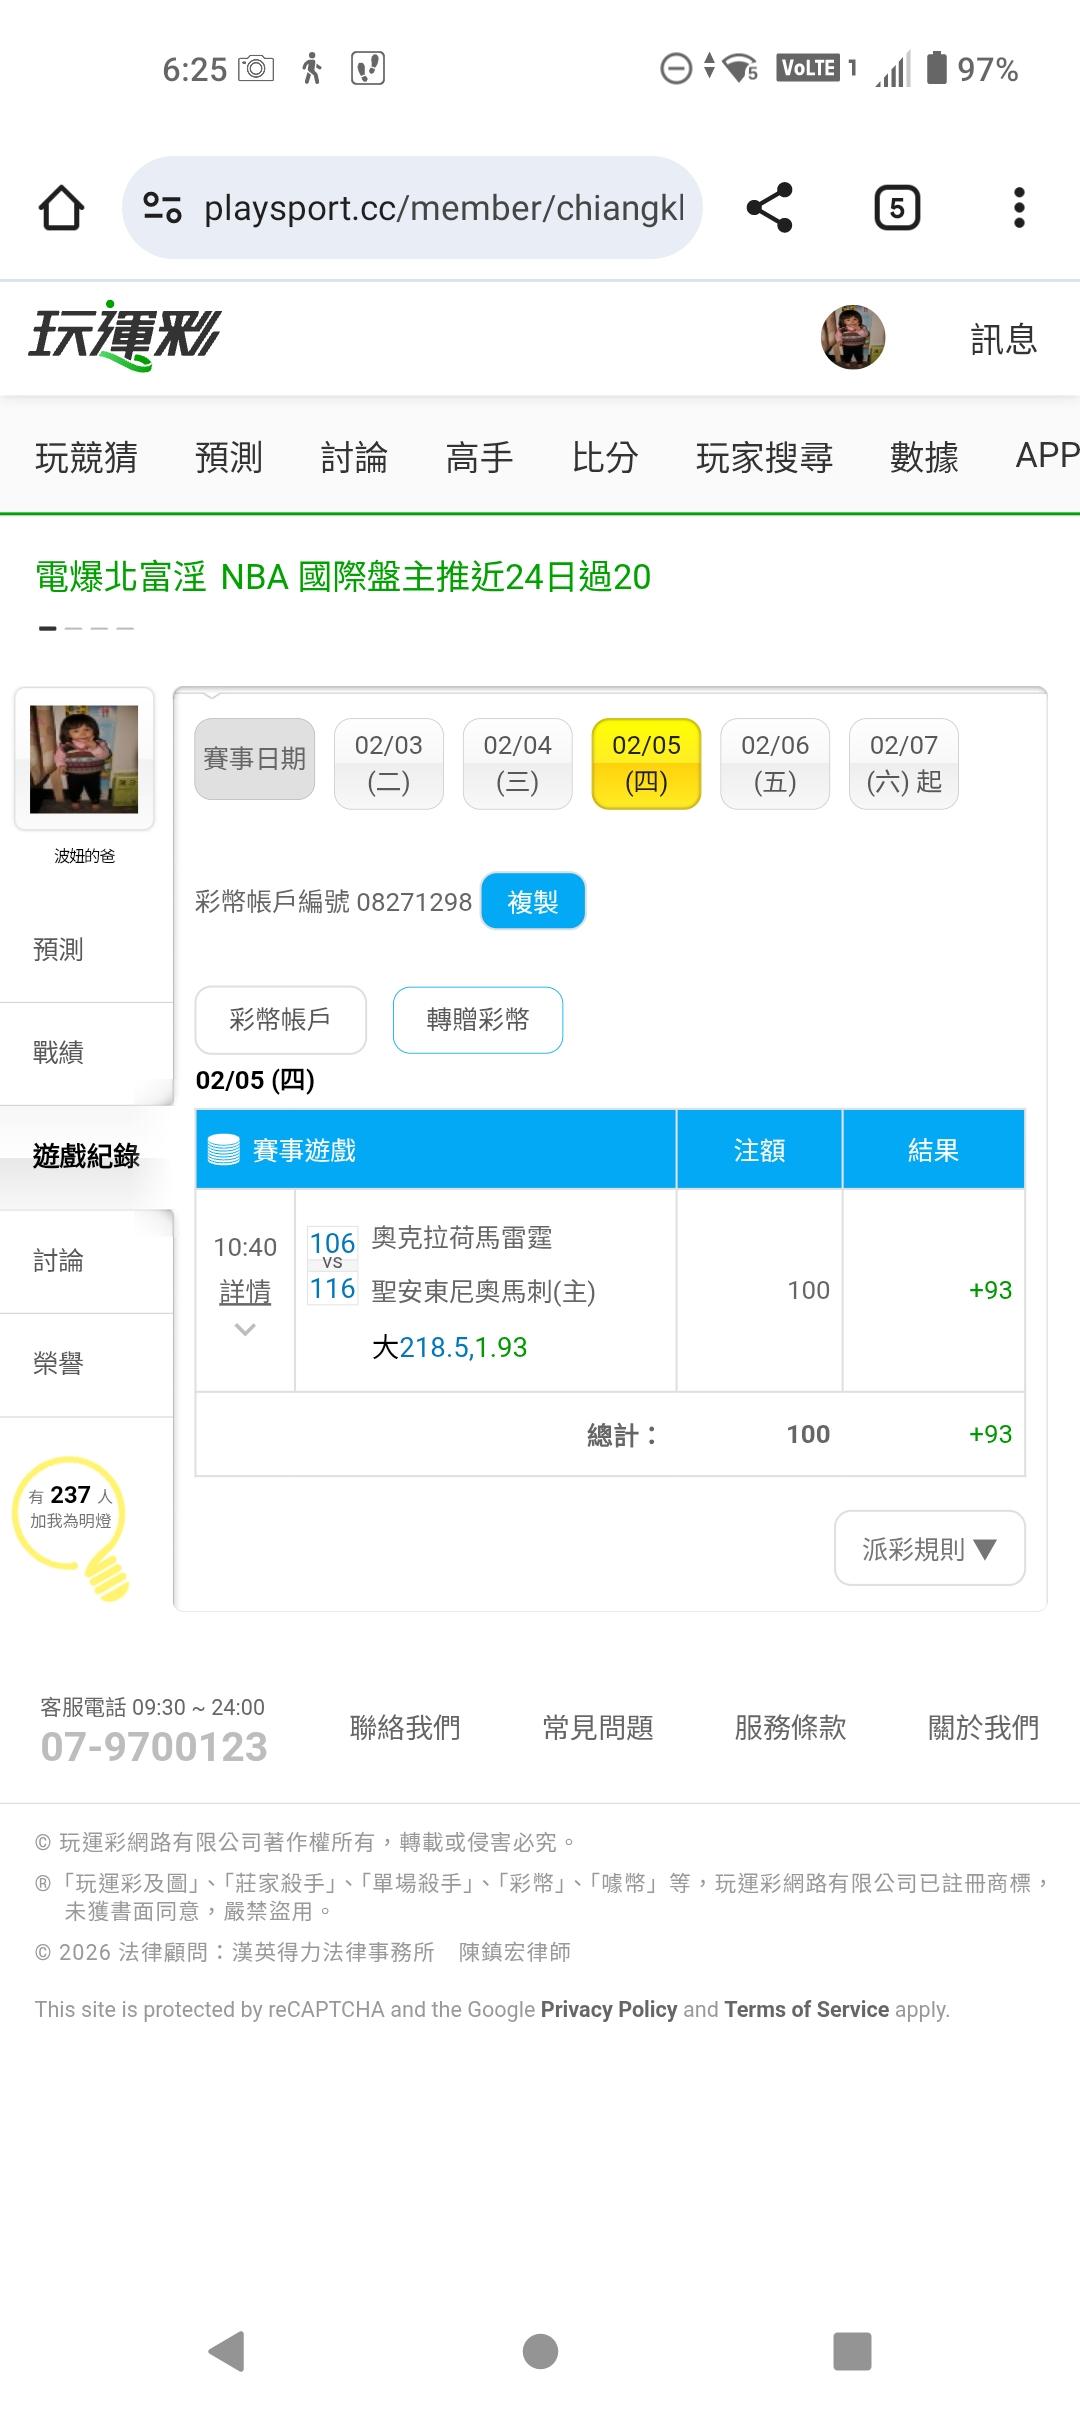Tap the round profile avatar in header
This screenshot has height=2412, width=1080.
point(852,338)
